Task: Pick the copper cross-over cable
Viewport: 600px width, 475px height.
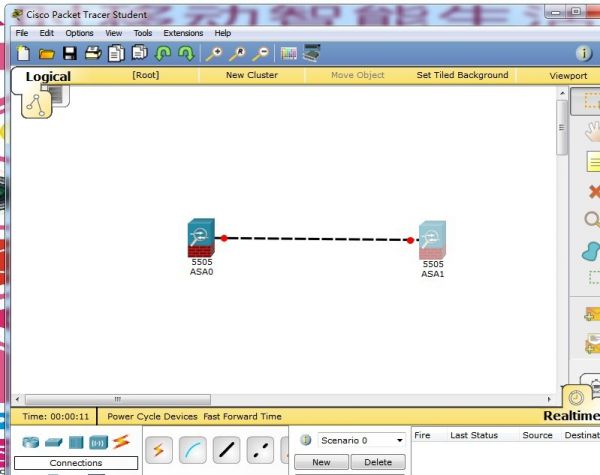Action: click(x=260, y=450)
